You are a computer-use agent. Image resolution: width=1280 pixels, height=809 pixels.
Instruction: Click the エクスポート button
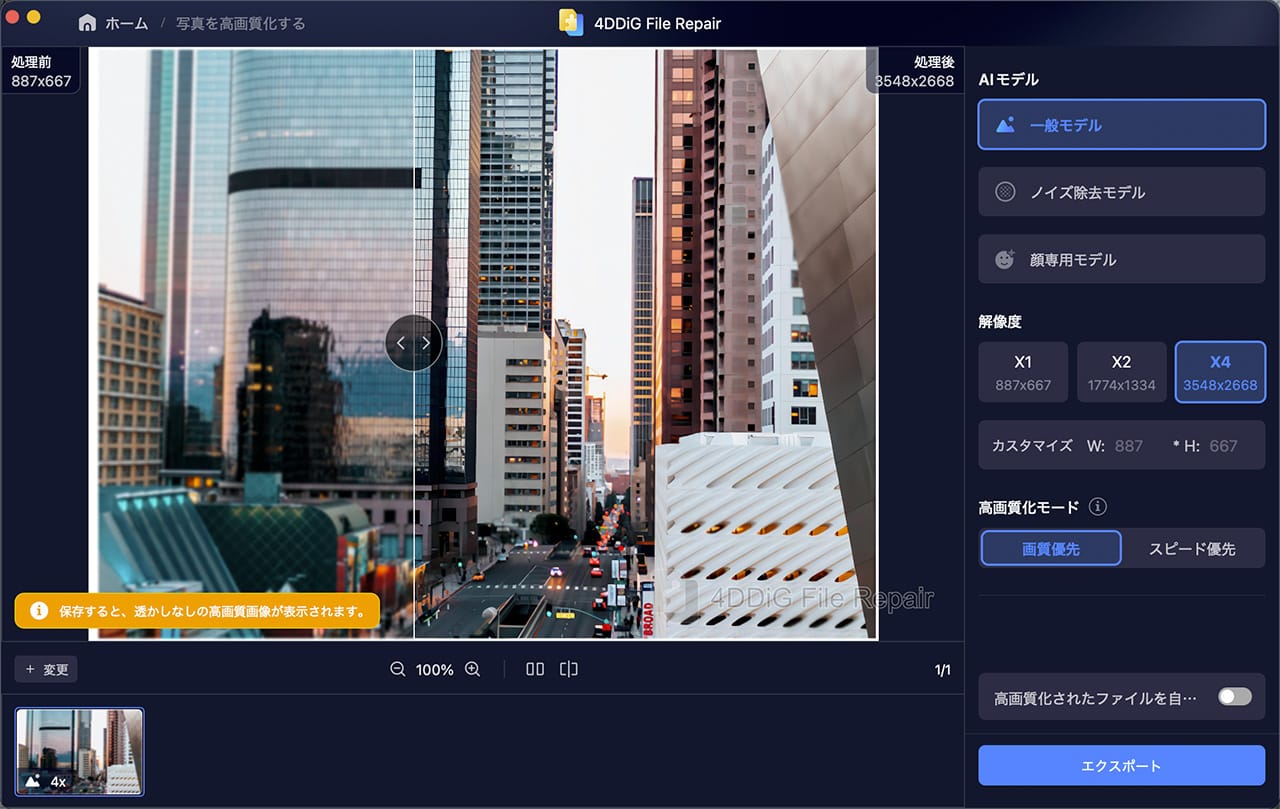pos(1121,765)
